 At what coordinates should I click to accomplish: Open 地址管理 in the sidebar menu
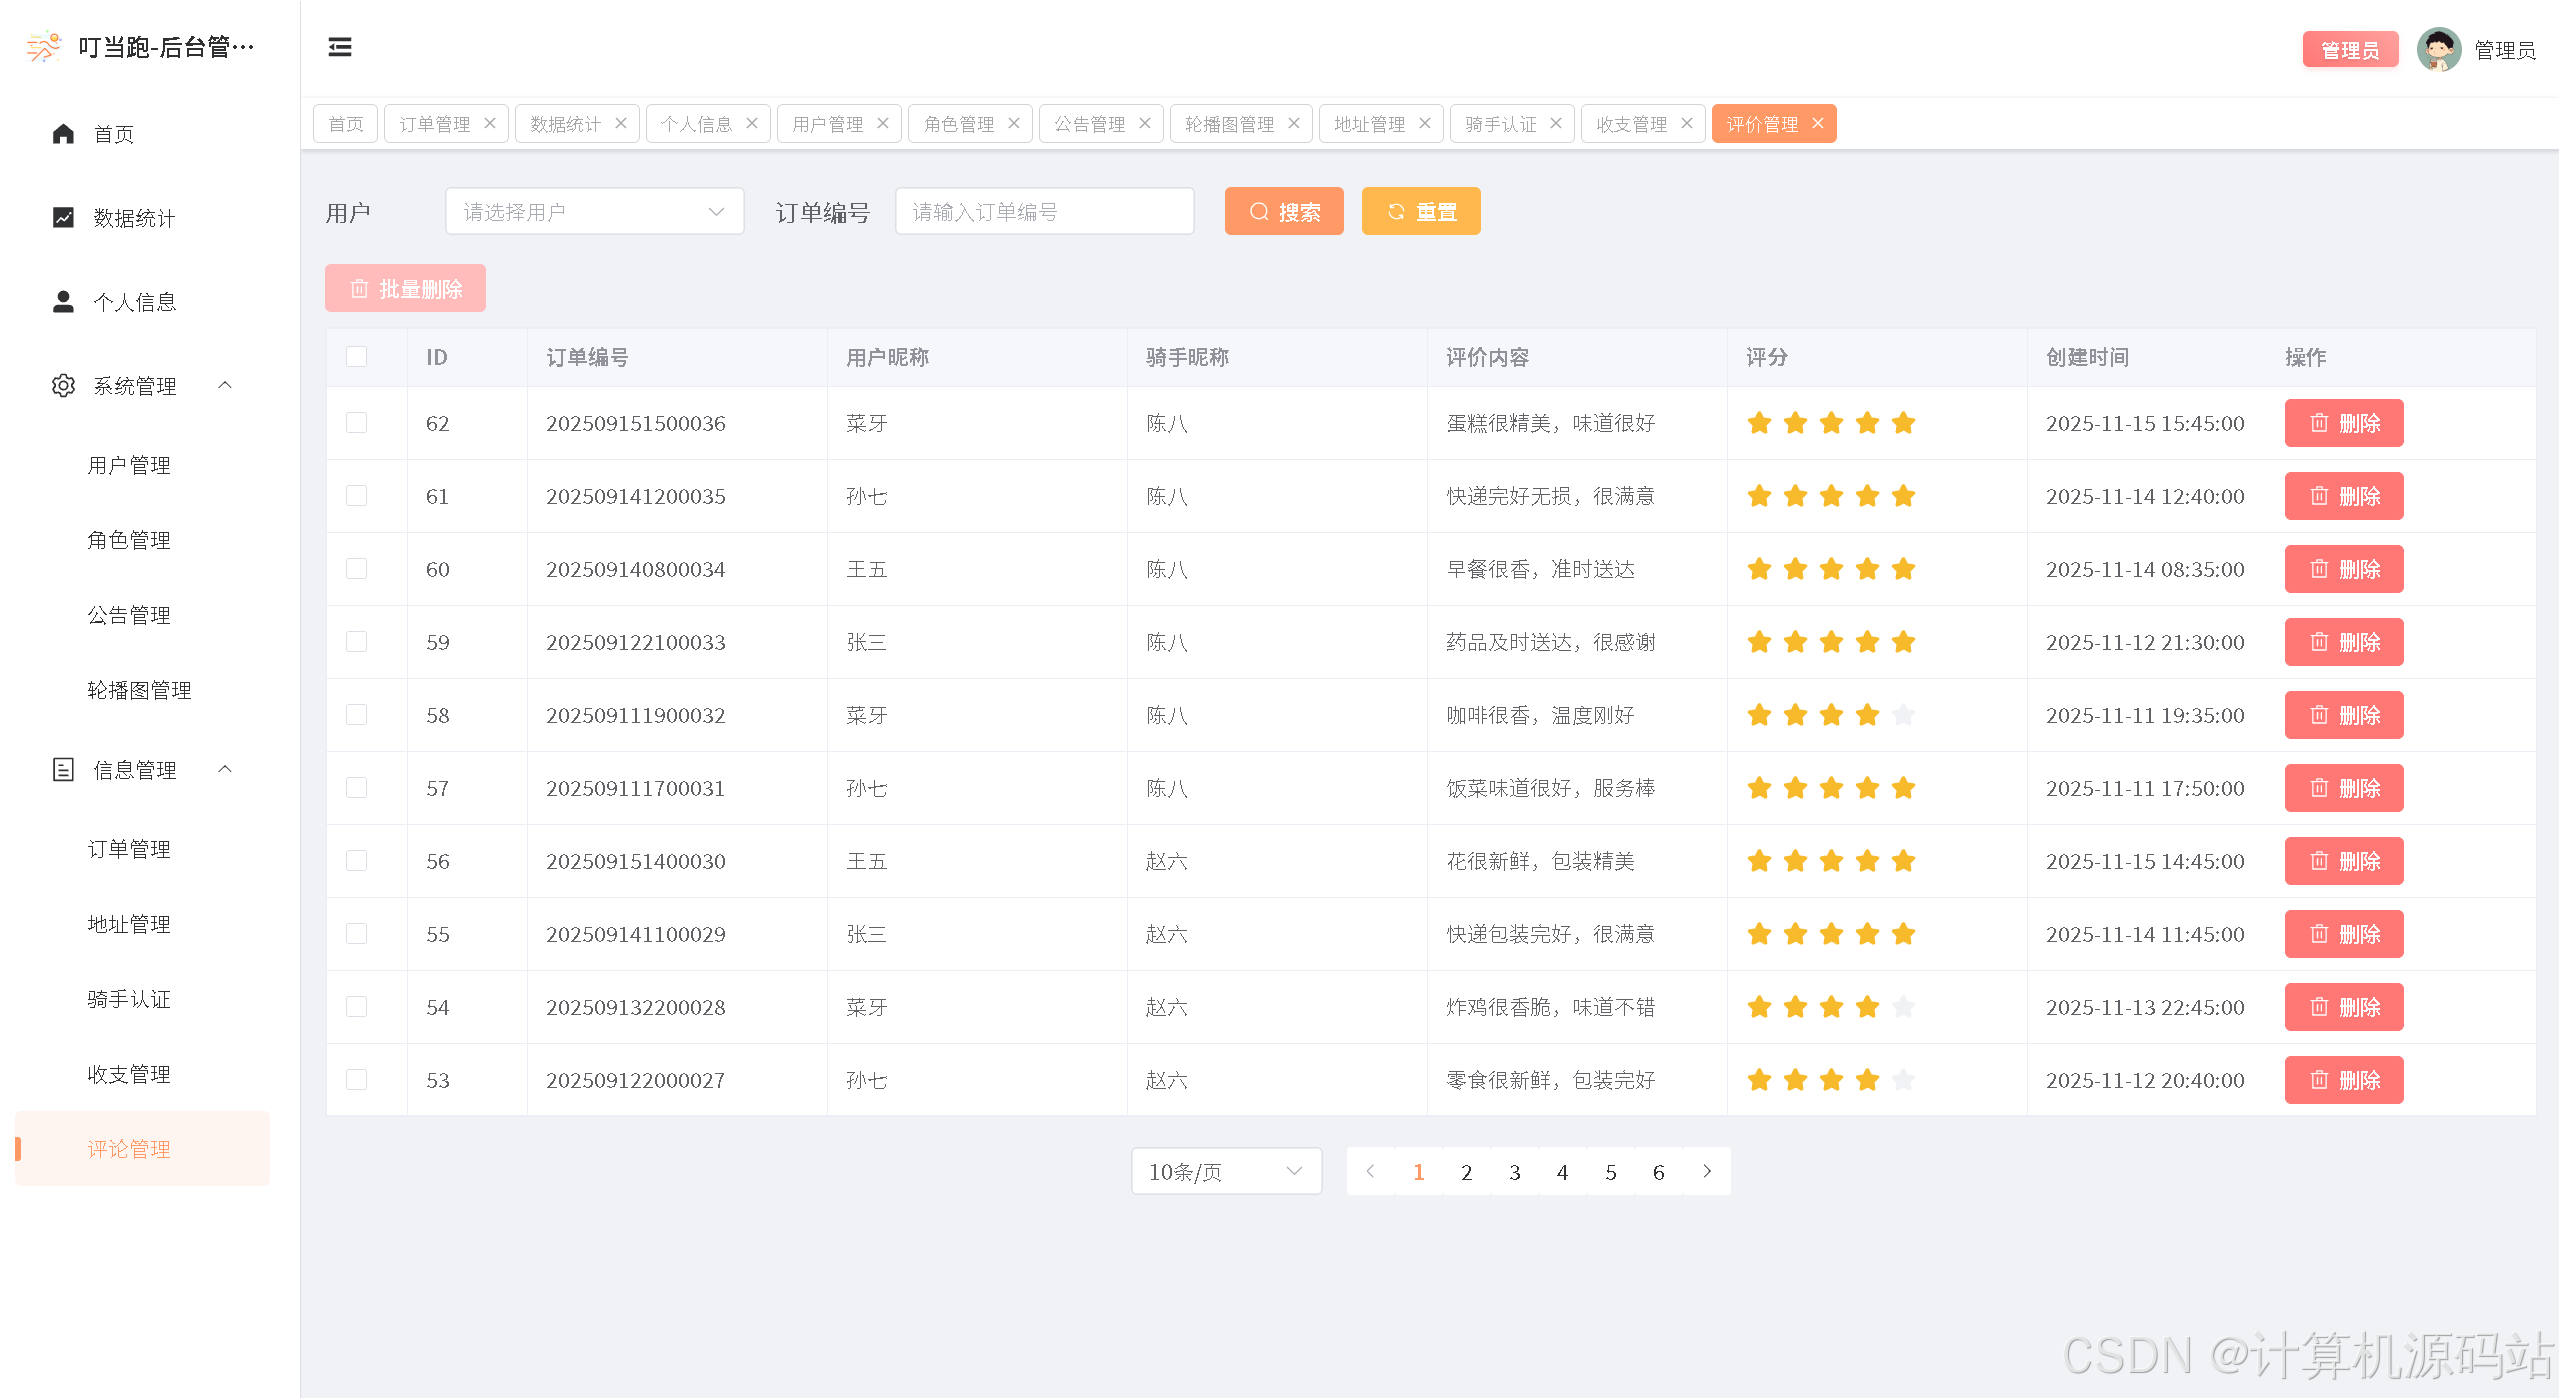point(129,924)
